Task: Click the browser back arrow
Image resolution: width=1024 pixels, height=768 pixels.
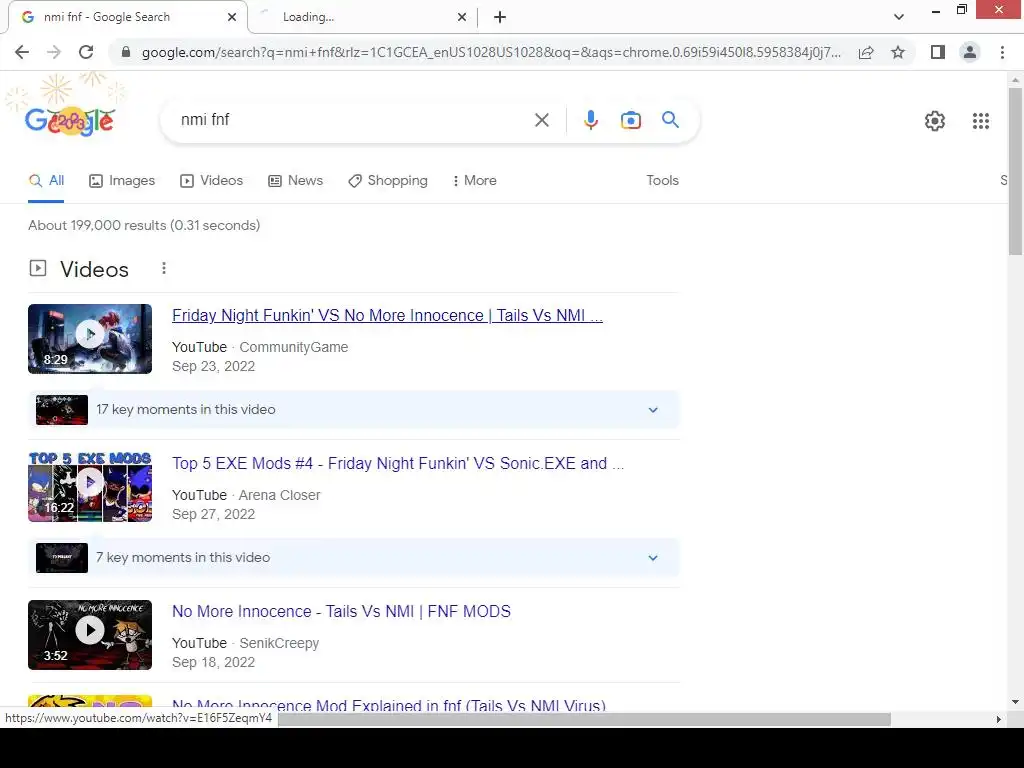Action: pyautogui.click(x=22, y=52)
